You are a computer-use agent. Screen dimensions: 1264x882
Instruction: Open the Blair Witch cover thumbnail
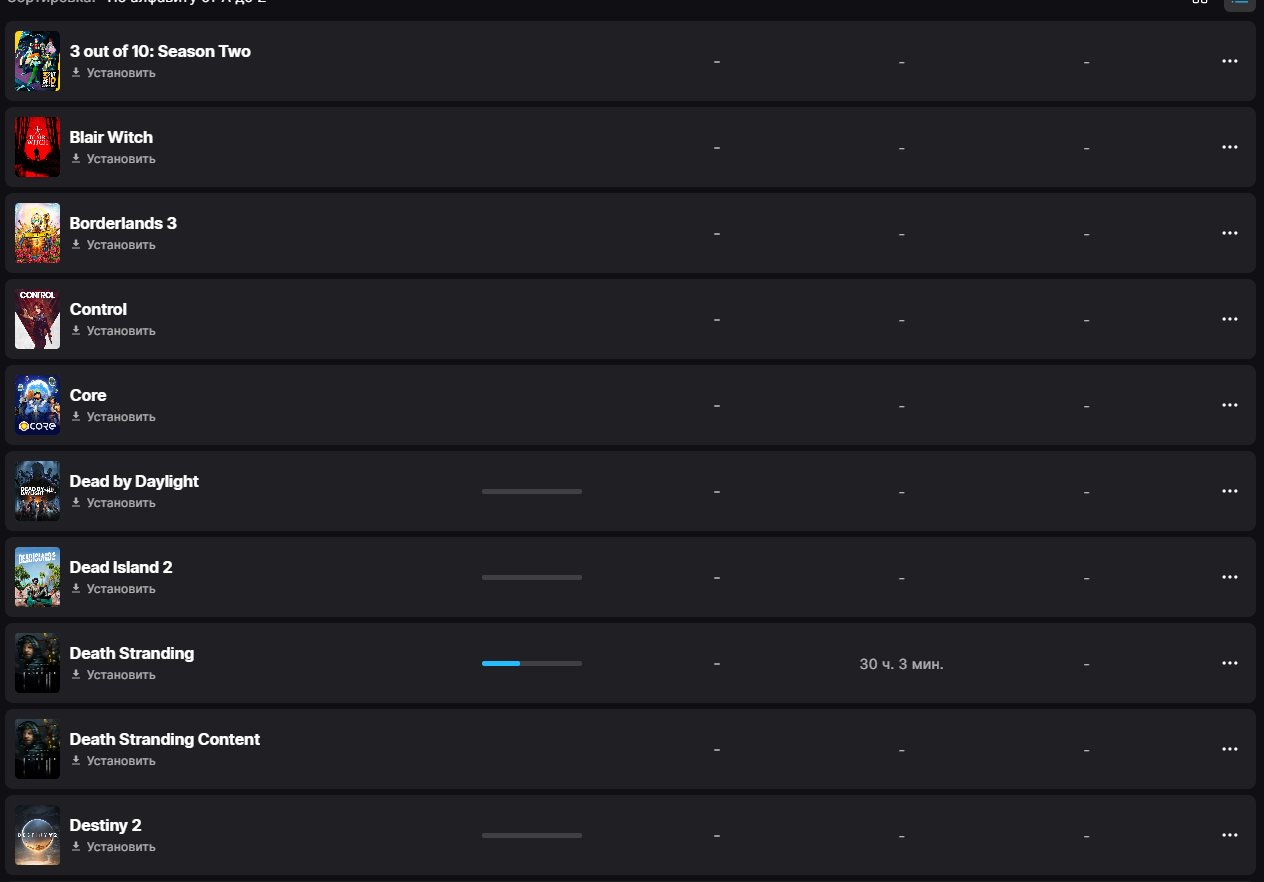[x=37, y=147]
